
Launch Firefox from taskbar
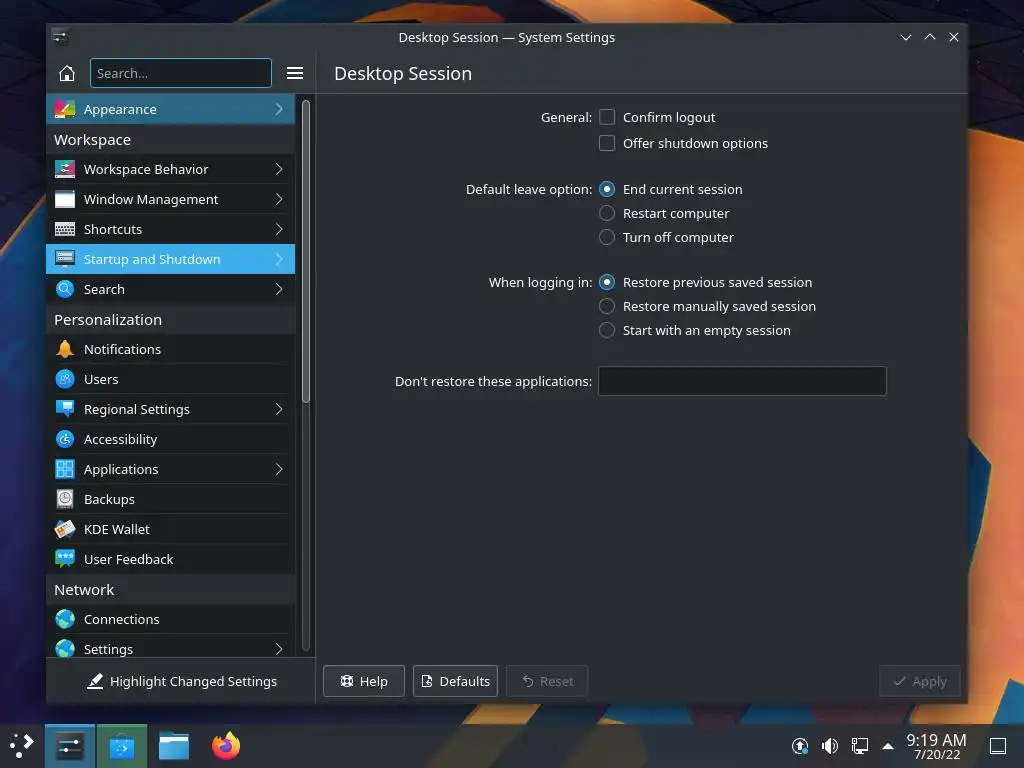226,746
